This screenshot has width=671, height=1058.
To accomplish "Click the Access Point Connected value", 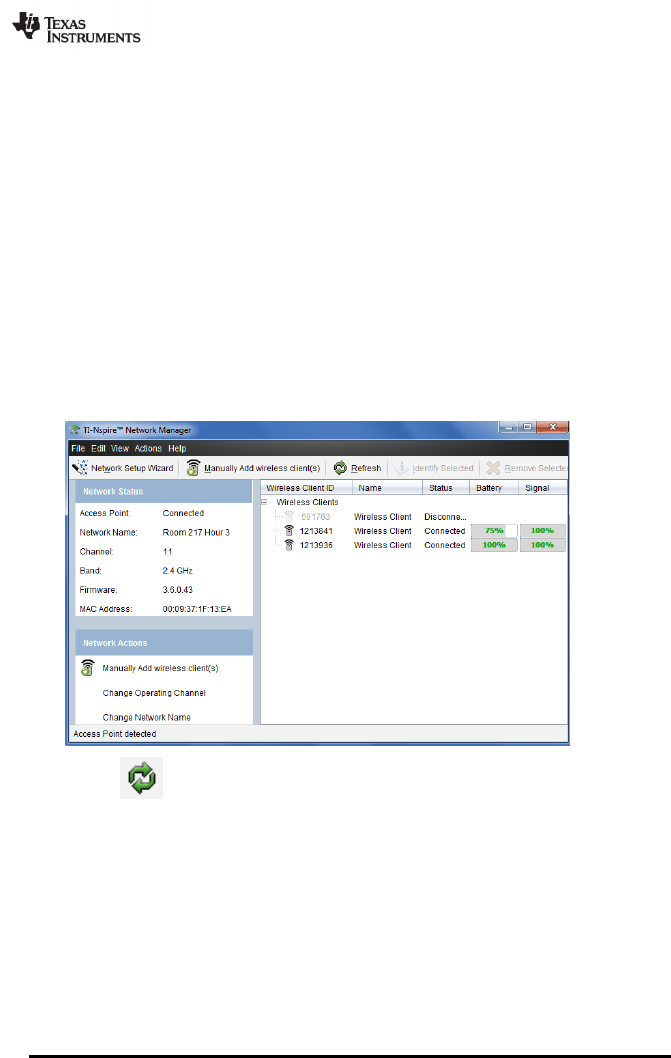I will point(183,513).
